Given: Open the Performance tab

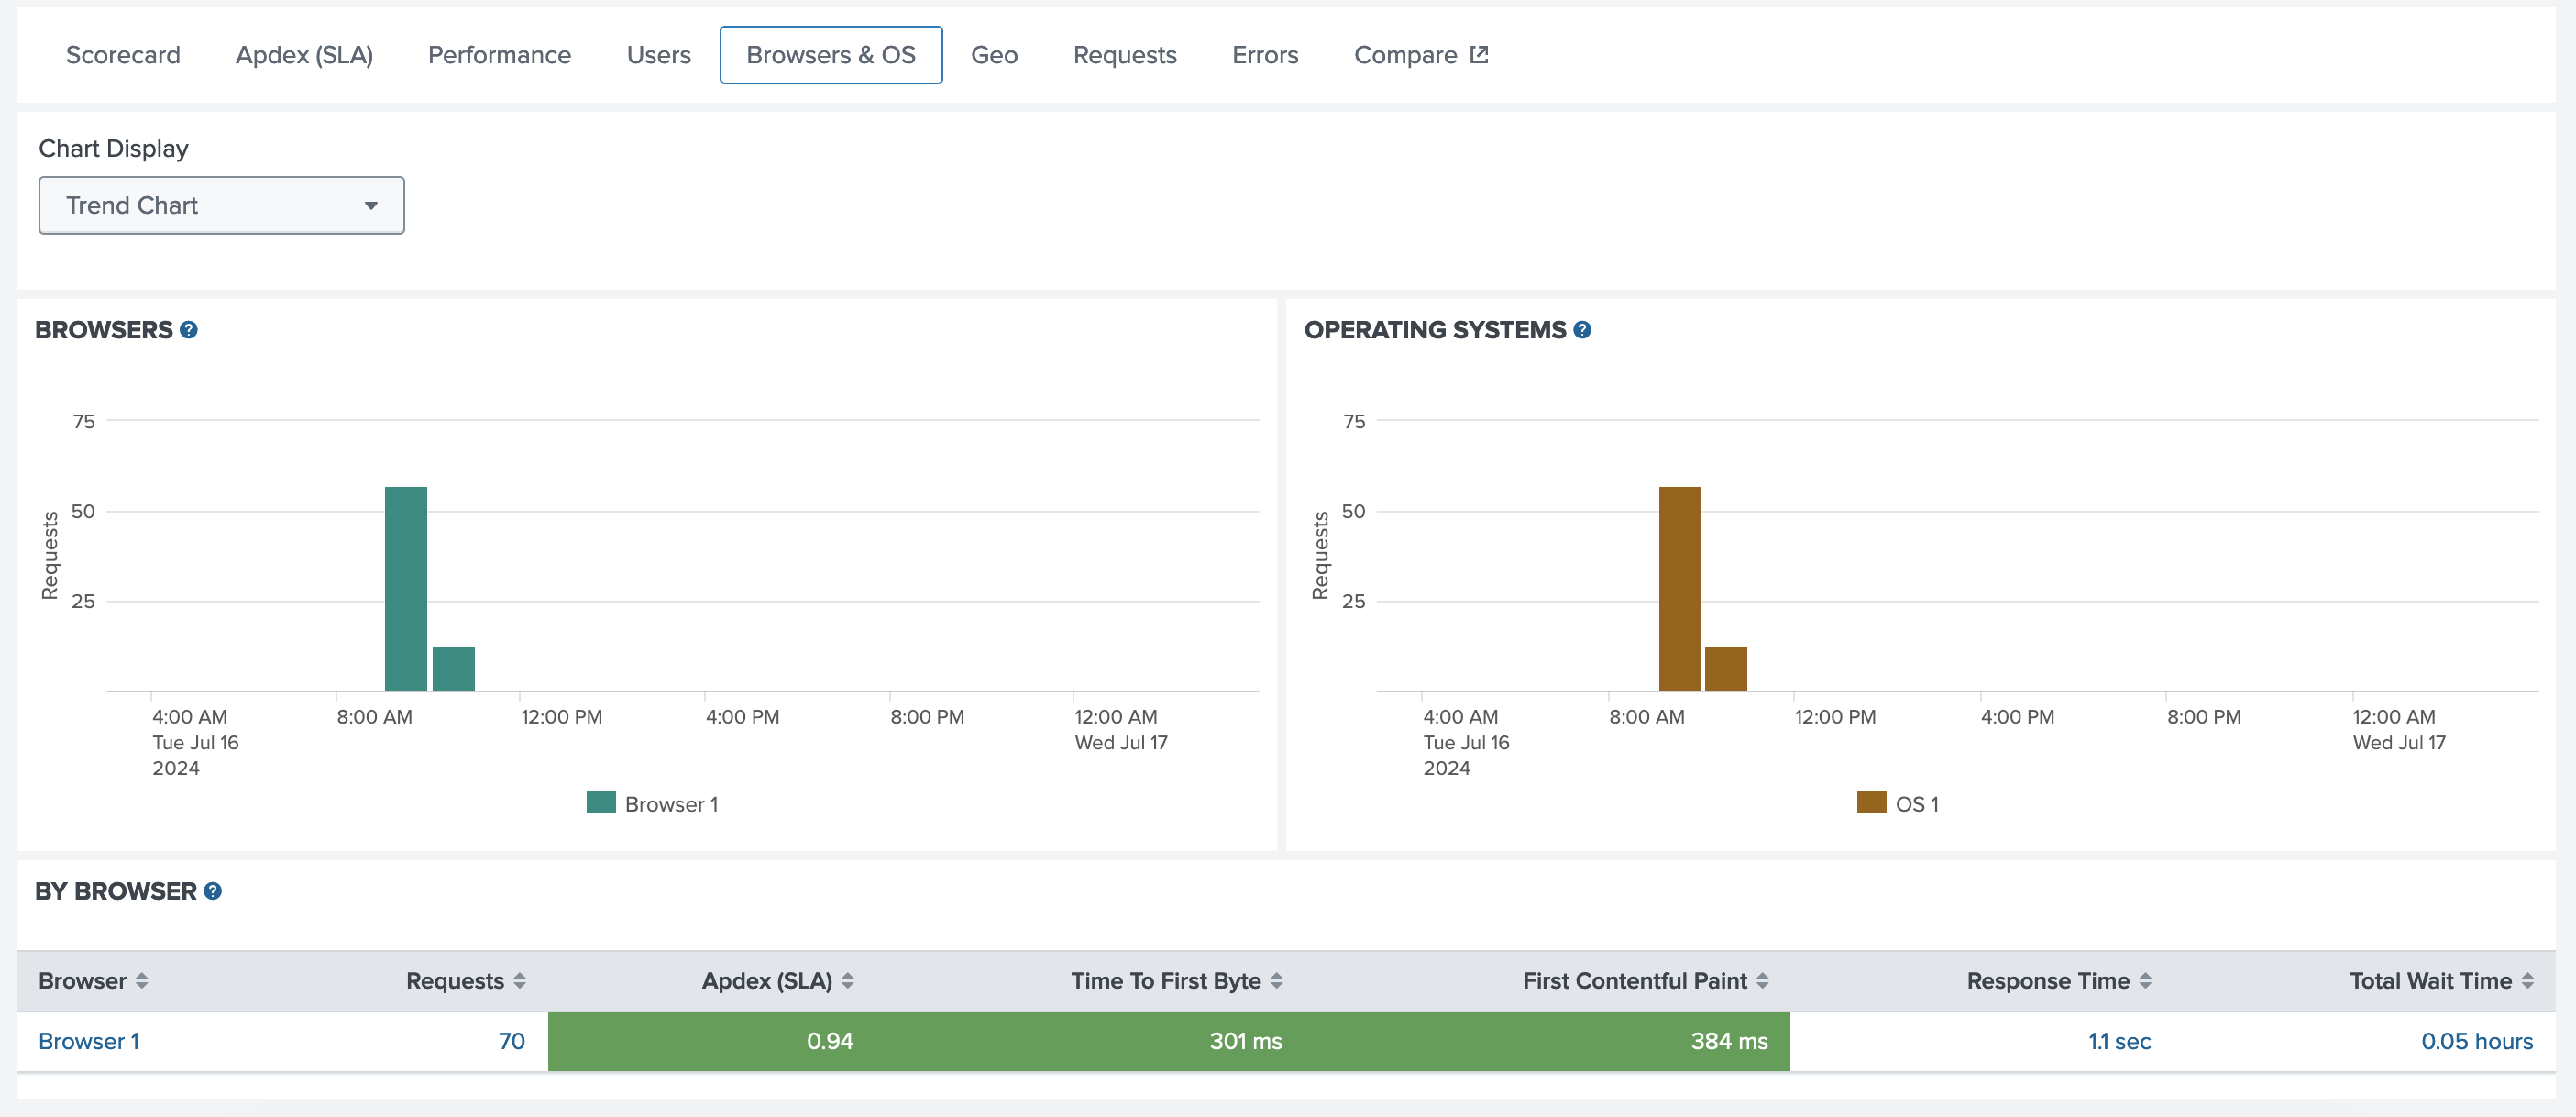Looking at the screenshot, I should pyautogui.click(x=499, y=55).
